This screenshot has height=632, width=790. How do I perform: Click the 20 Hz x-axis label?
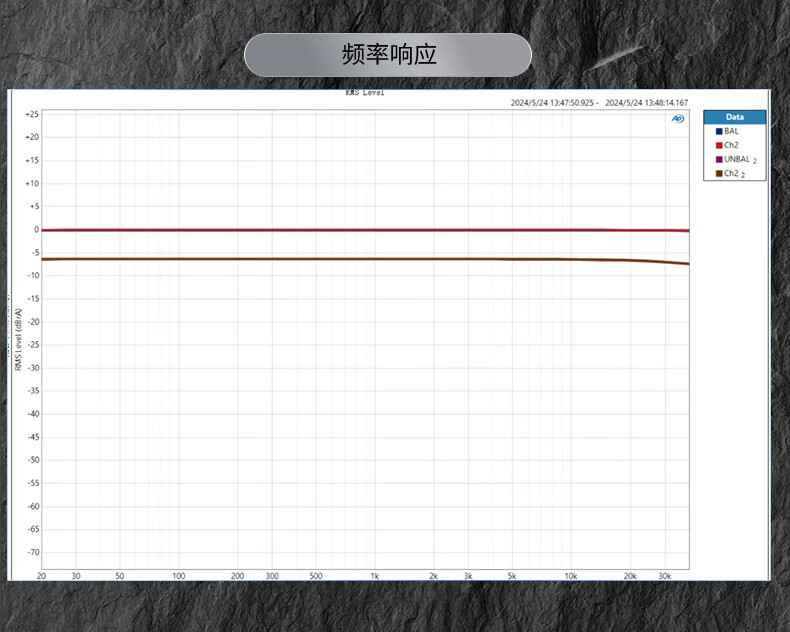(42, 577)
